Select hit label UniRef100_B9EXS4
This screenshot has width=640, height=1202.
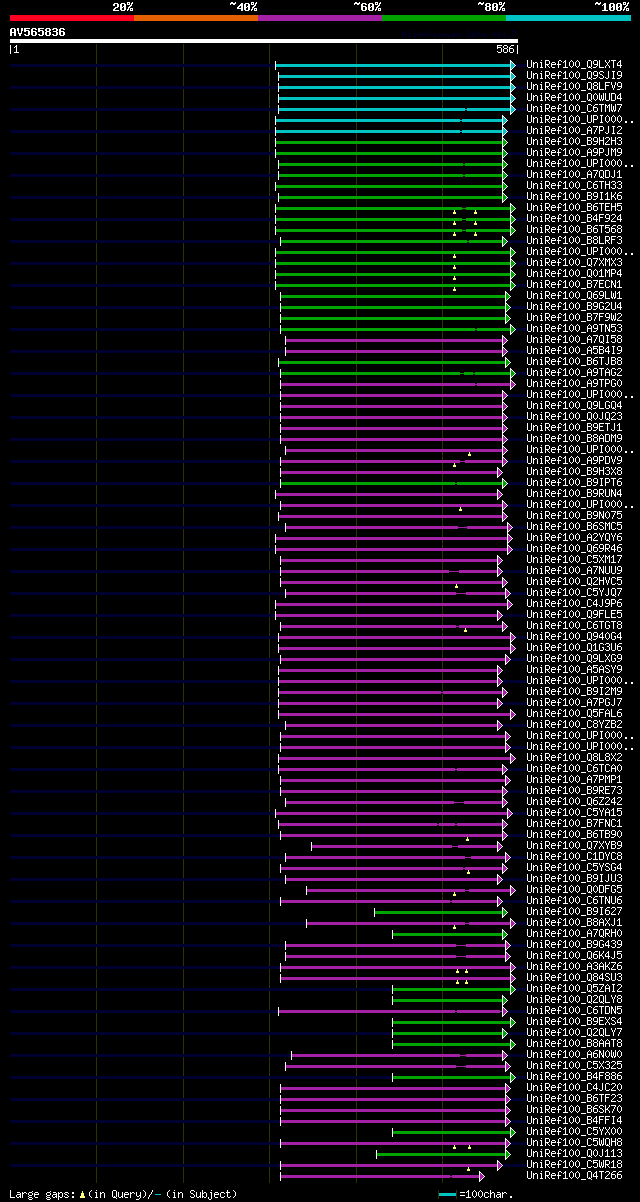[x=574, y=1021]
